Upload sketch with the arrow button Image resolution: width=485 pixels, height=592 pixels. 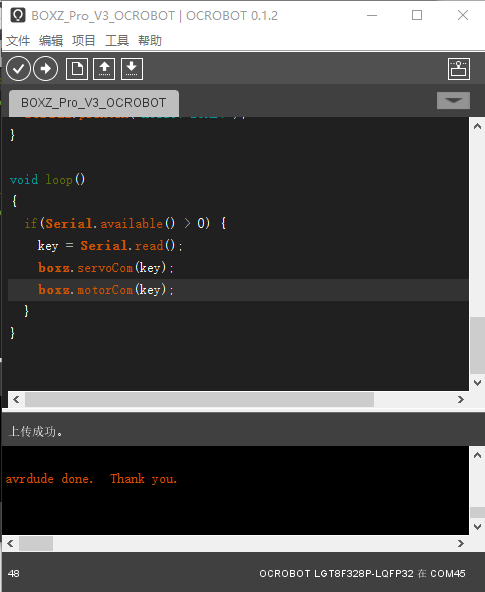(45, 69)
